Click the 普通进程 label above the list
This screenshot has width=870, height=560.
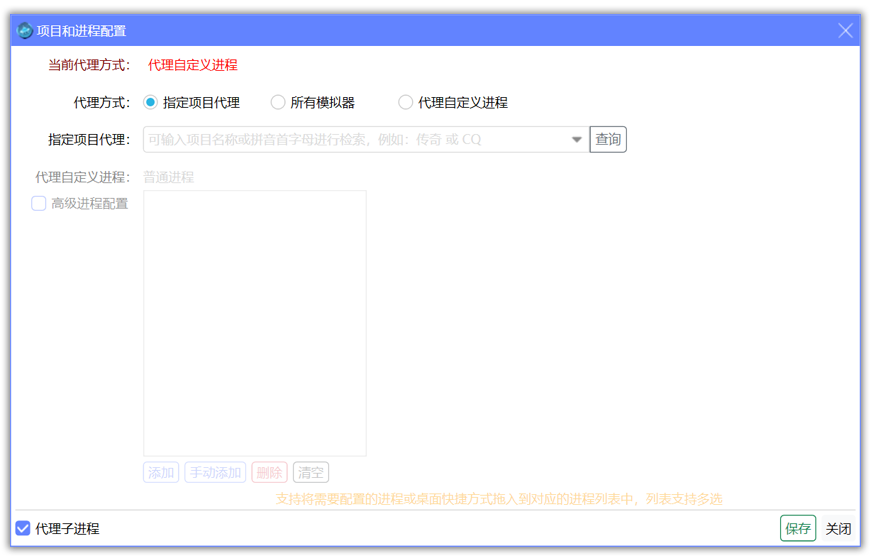[x=169, y=177]
